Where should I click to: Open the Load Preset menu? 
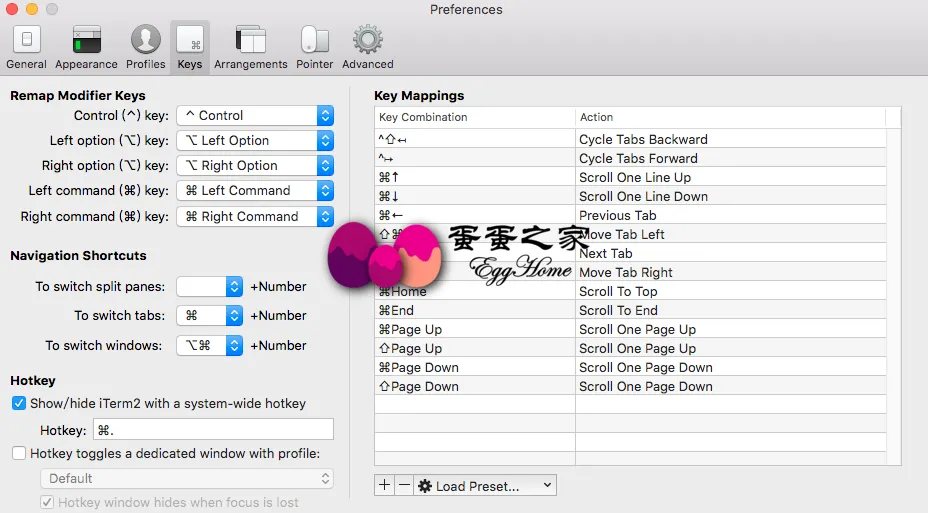[485, 486]
